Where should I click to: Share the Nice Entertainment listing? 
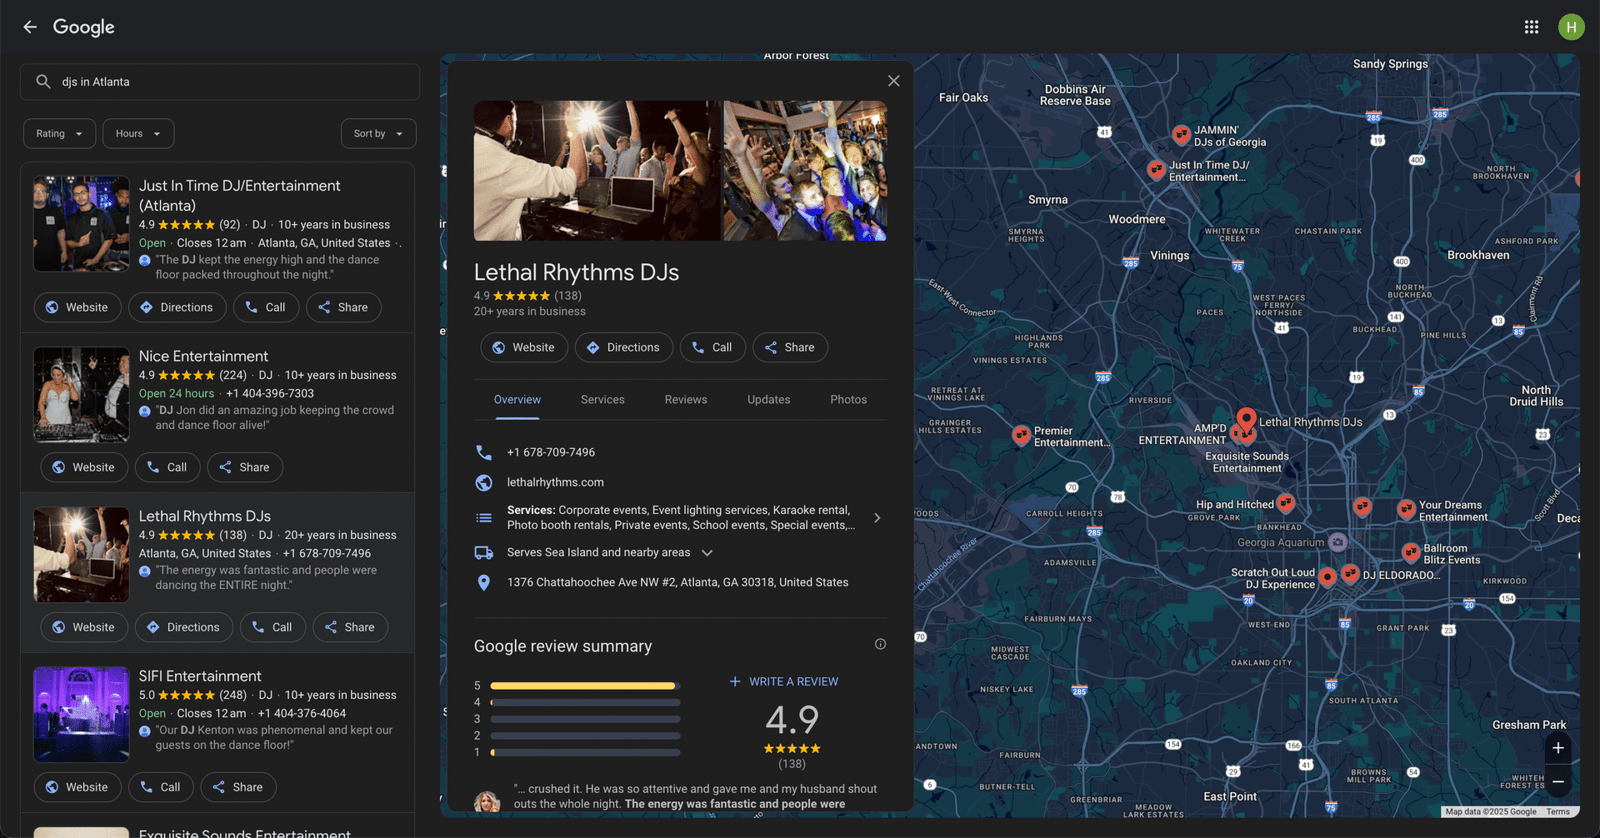(x=245, y=467)
